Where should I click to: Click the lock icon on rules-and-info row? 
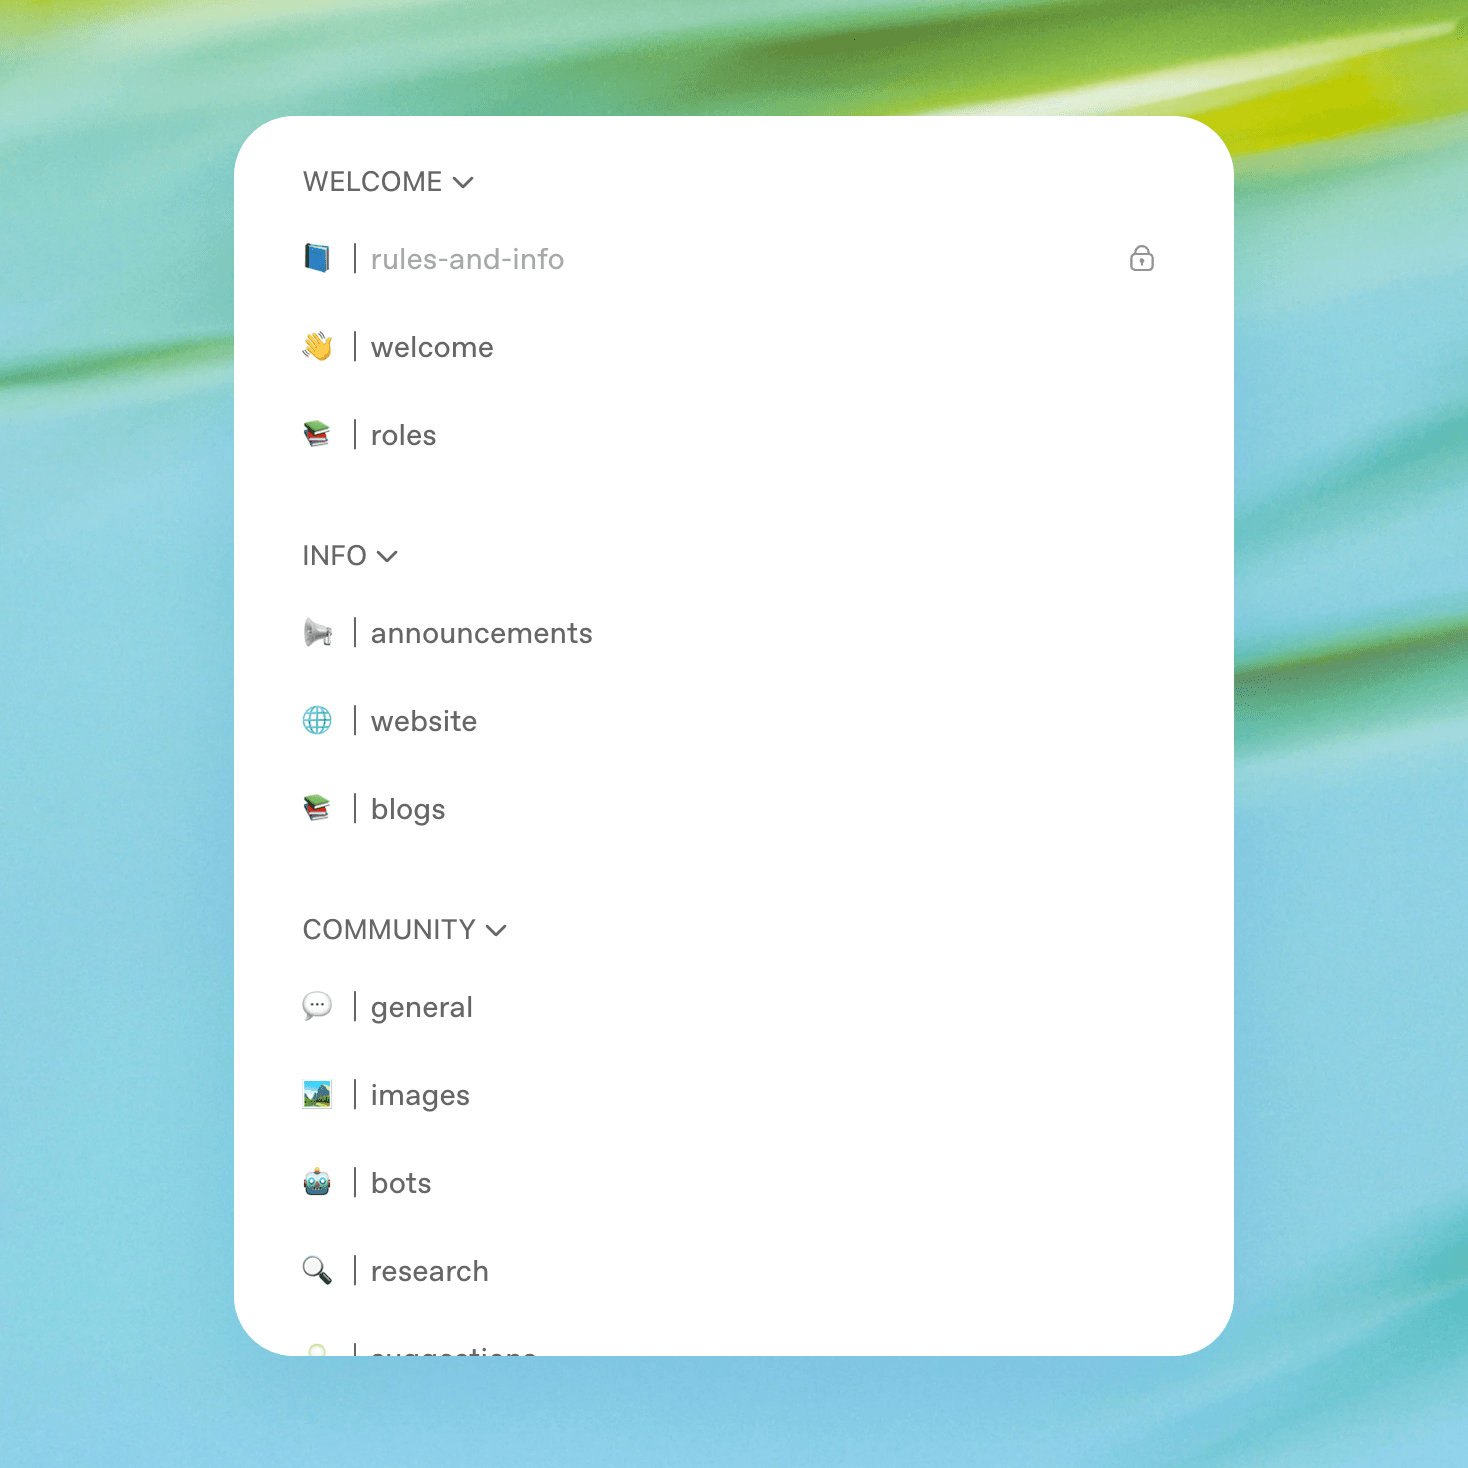pyautogui.click(x=1142, y=259)
